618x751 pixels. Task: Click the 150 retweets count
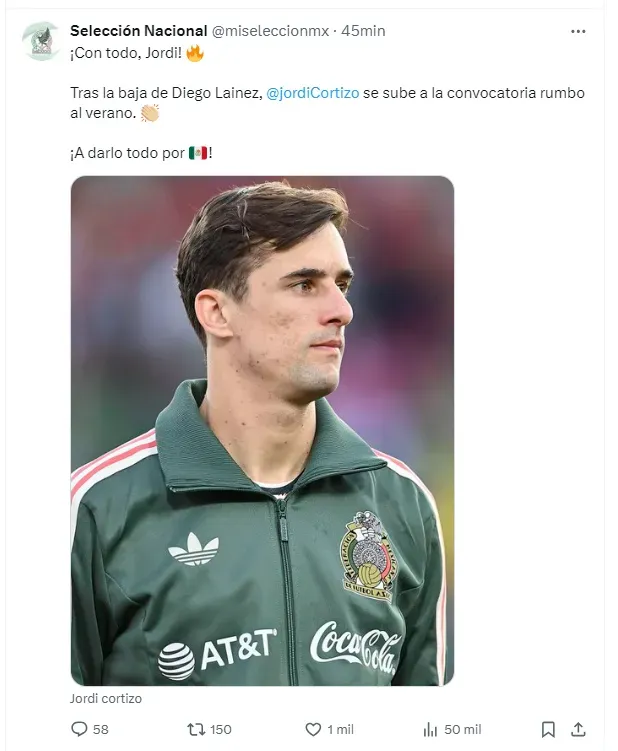coord(220,729)
